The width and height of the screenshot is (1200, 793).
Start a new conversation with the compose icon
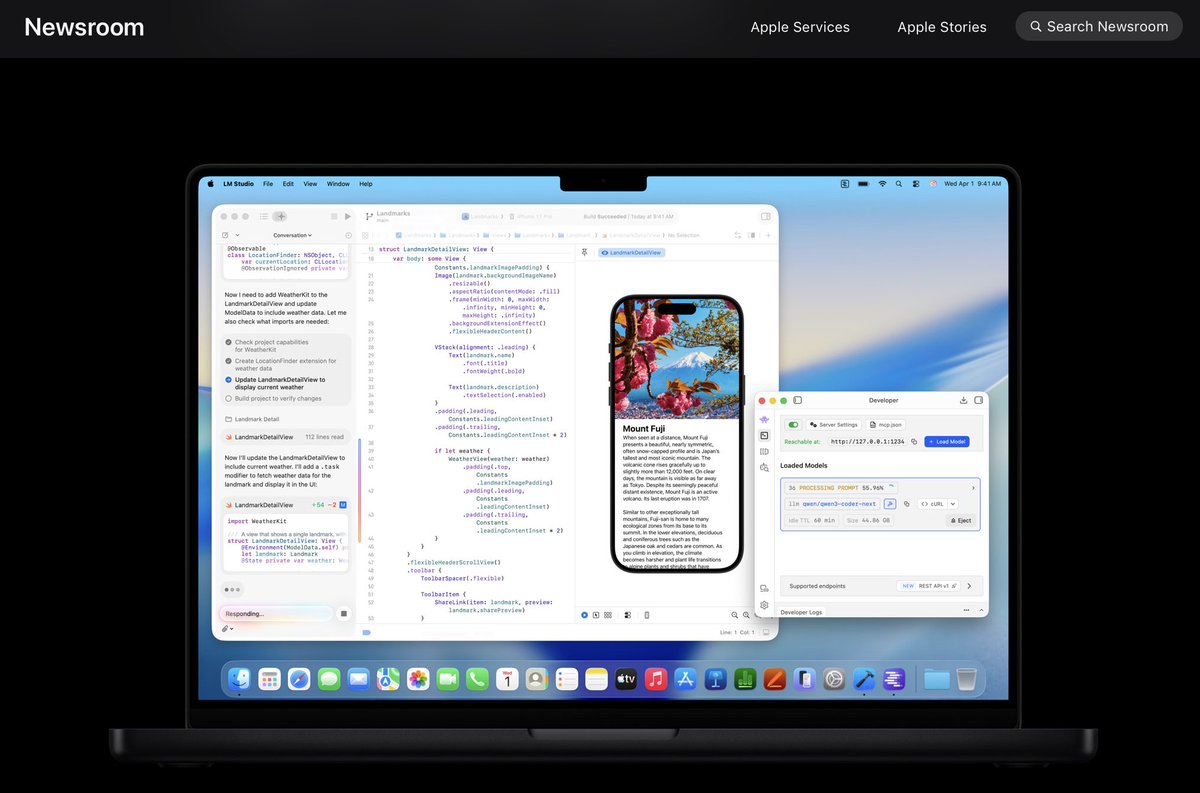[225, 235]
